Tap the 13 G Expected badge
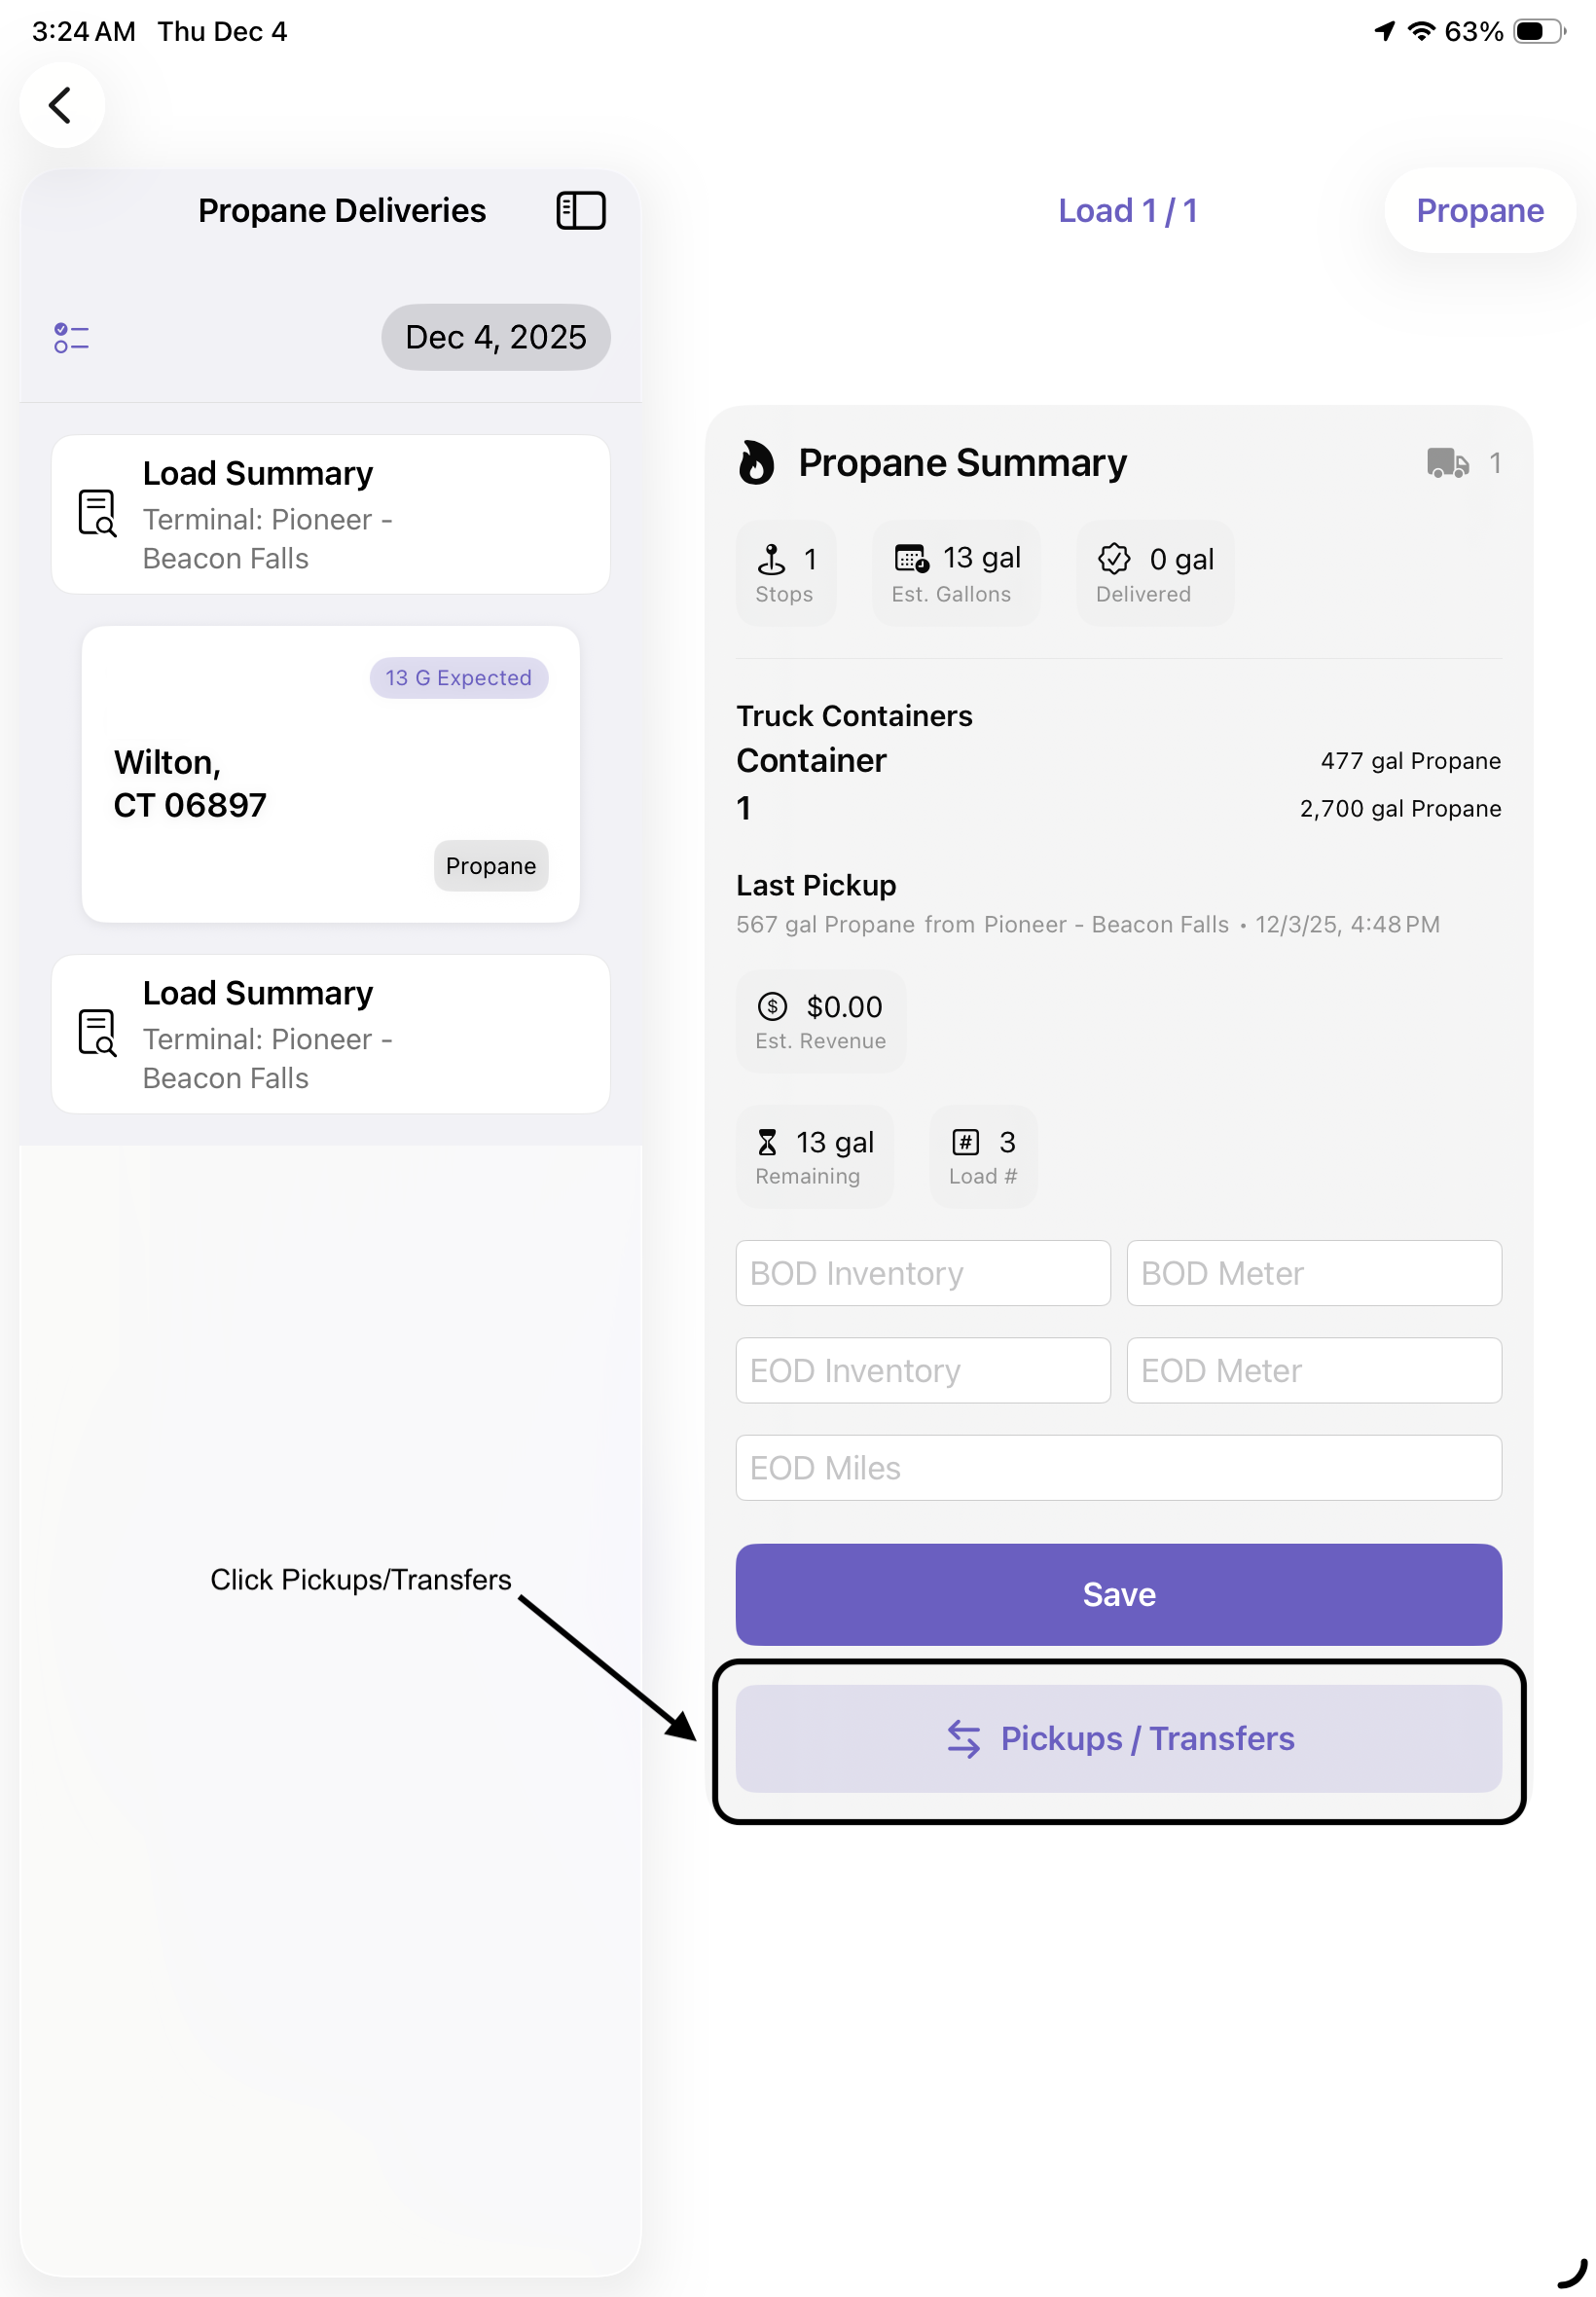 pos(458,678)
